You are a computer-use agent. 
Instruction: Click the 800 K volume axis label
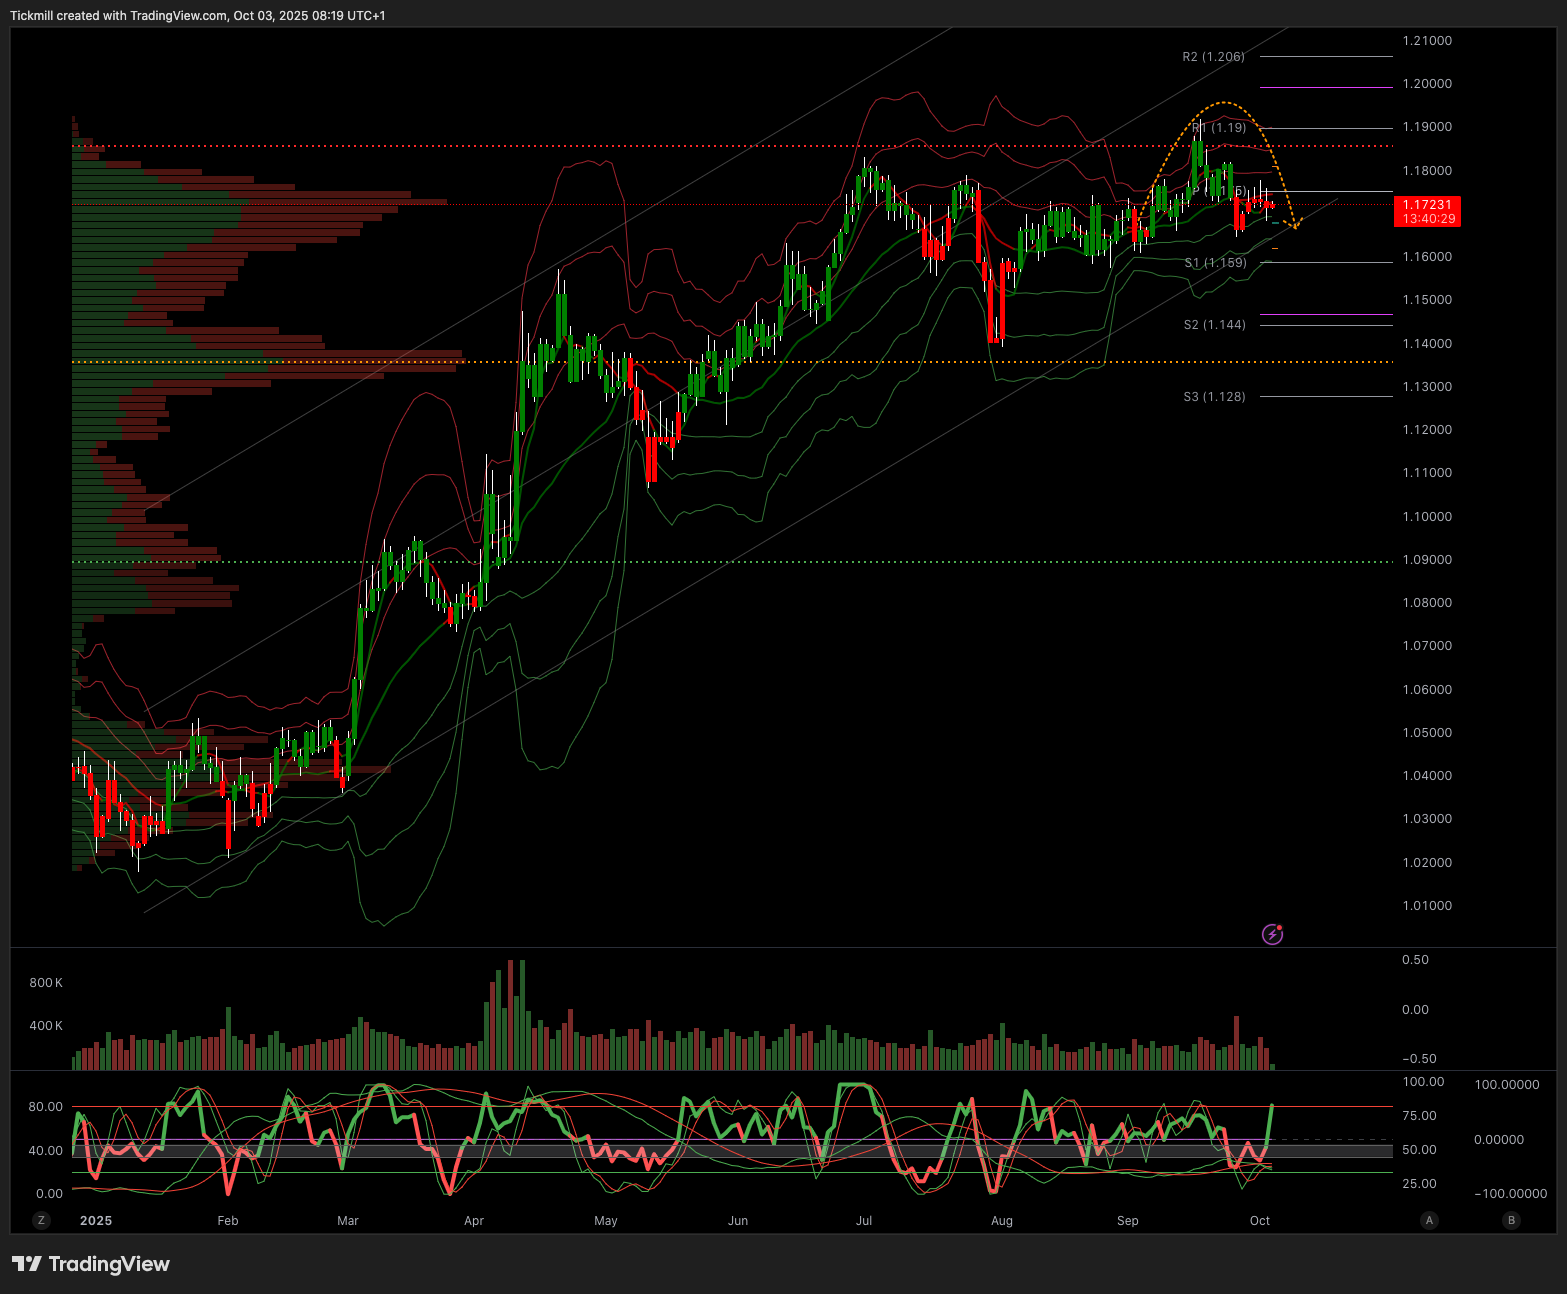(x=46, y=983)
